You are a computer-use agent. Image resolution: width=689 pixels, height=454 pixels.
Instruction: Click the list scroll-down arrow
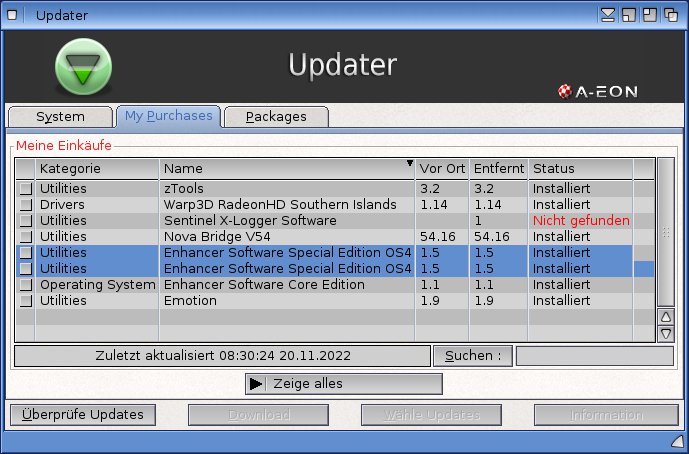point(666,334)
